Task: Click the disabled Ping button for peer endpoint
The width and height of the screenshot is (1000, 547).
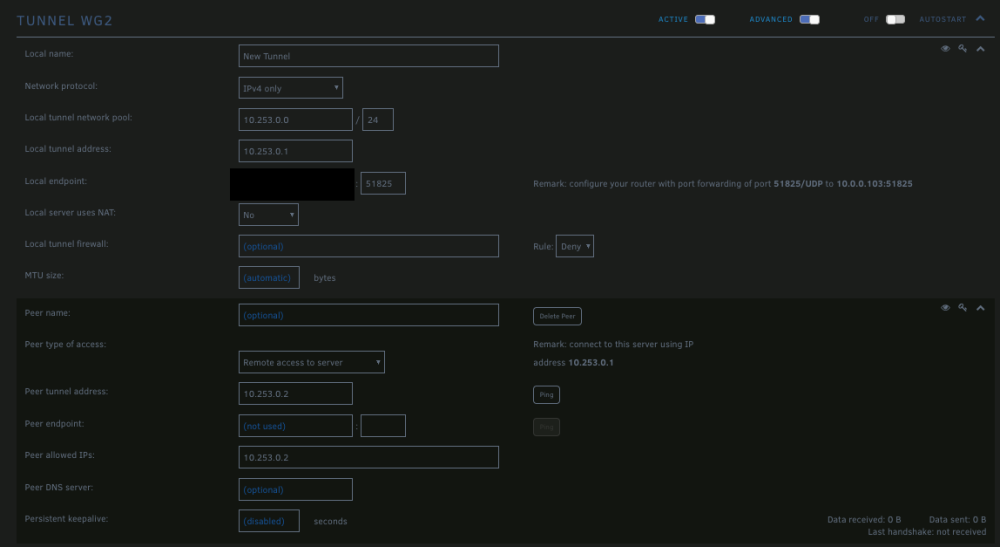Action: tap(547, 427)
